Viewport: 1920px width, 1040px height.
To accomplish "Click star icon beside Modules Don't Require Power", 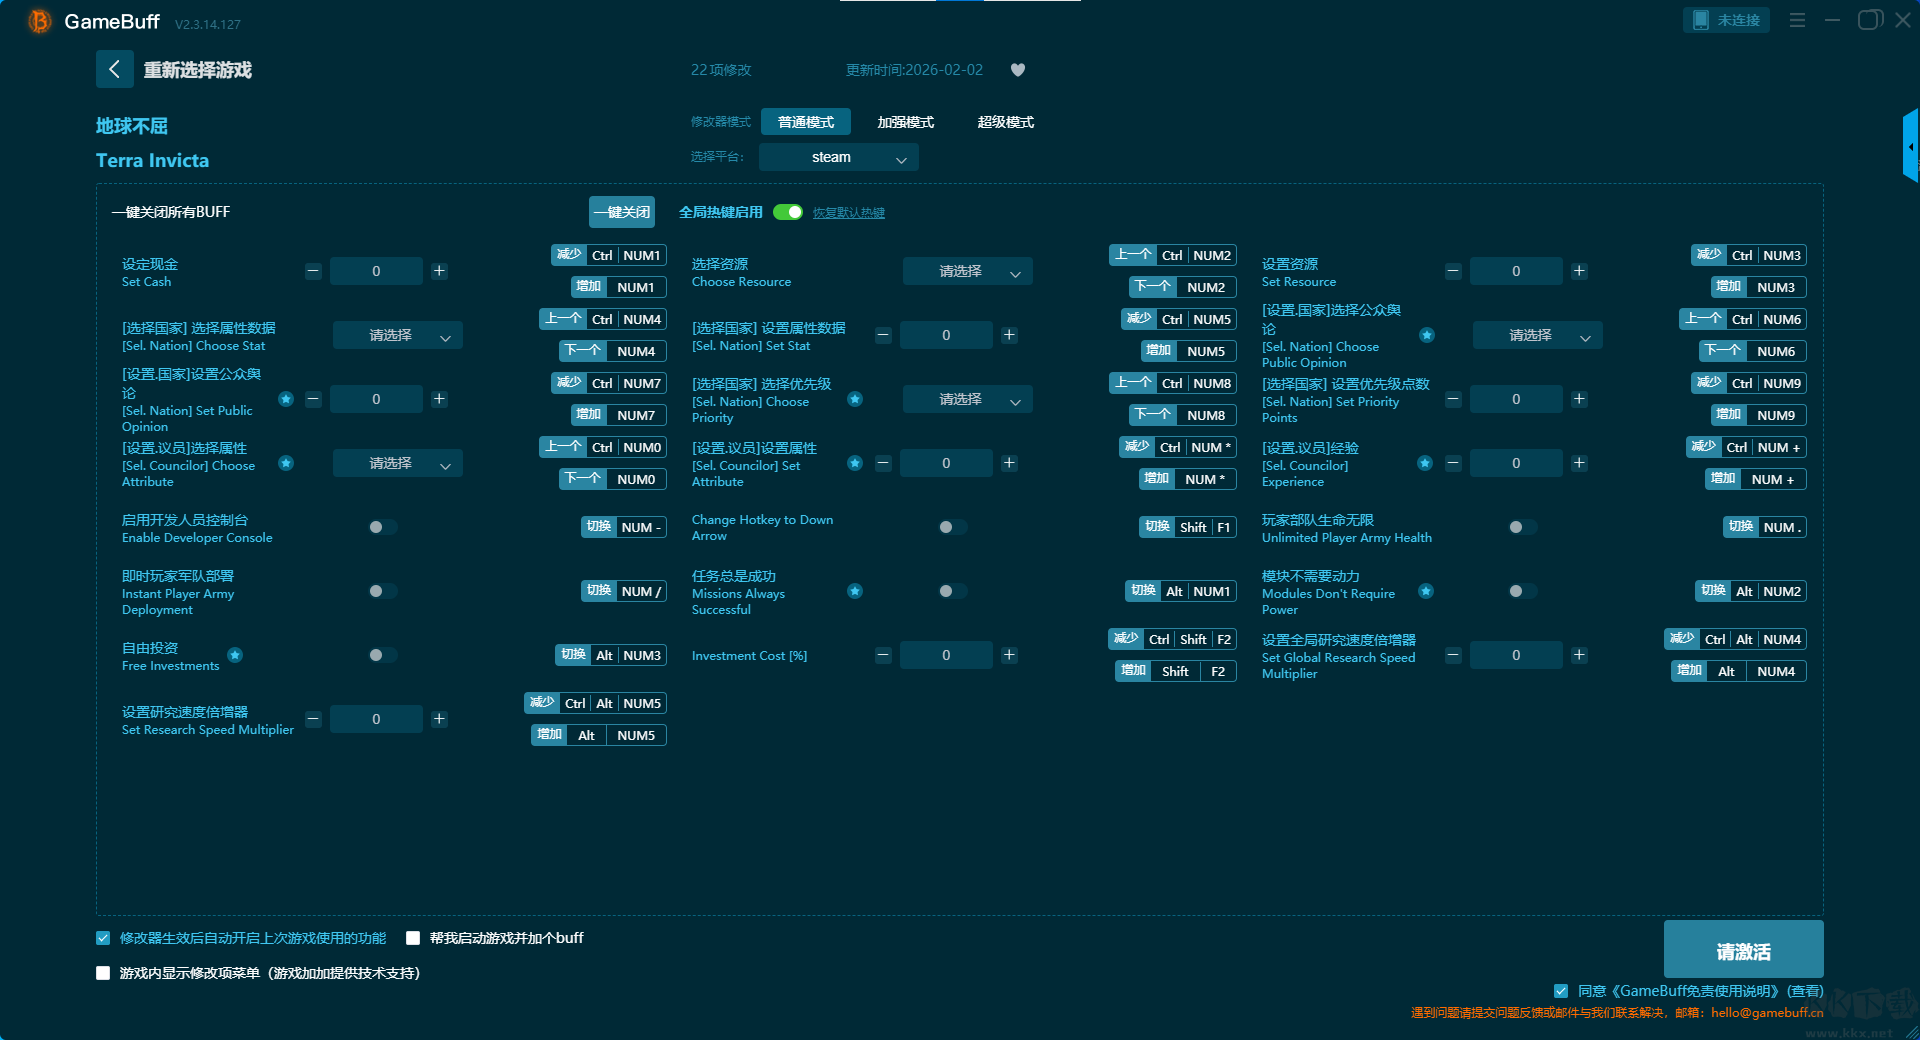I will (1426, 591).
